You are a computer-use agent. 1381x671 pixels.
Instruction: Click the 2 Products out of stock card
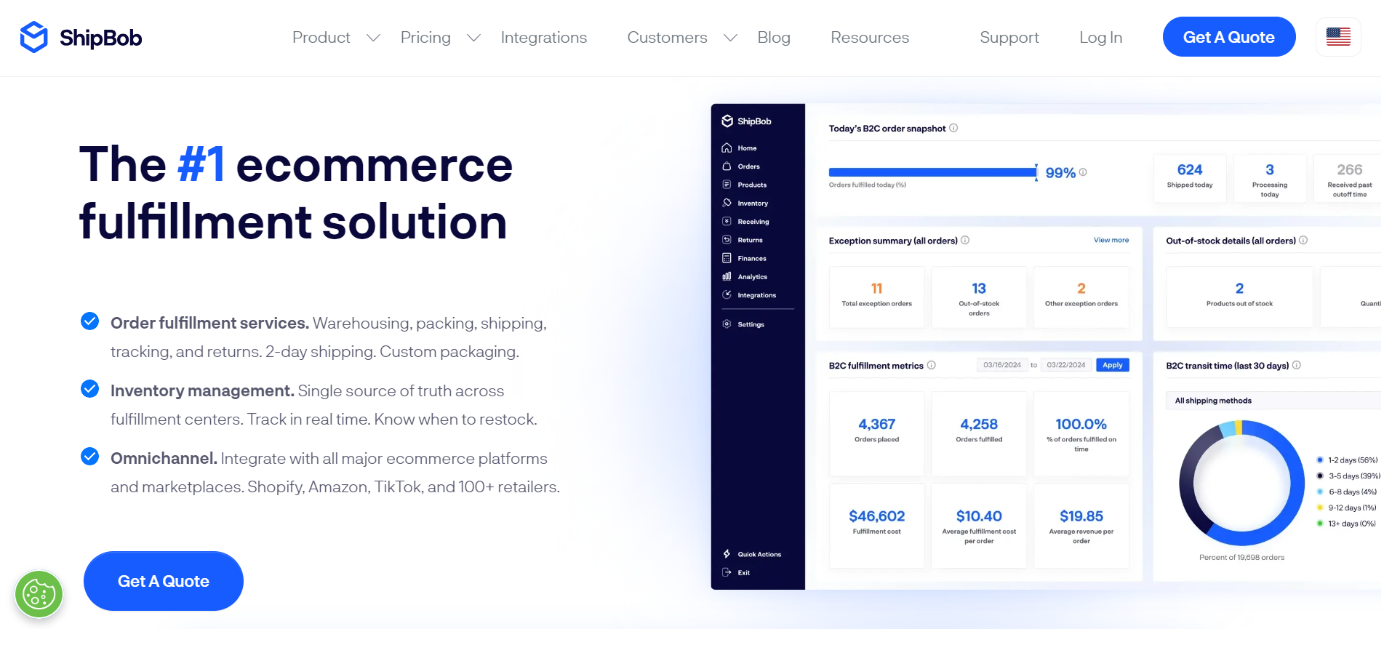(x=1239, y=296)
